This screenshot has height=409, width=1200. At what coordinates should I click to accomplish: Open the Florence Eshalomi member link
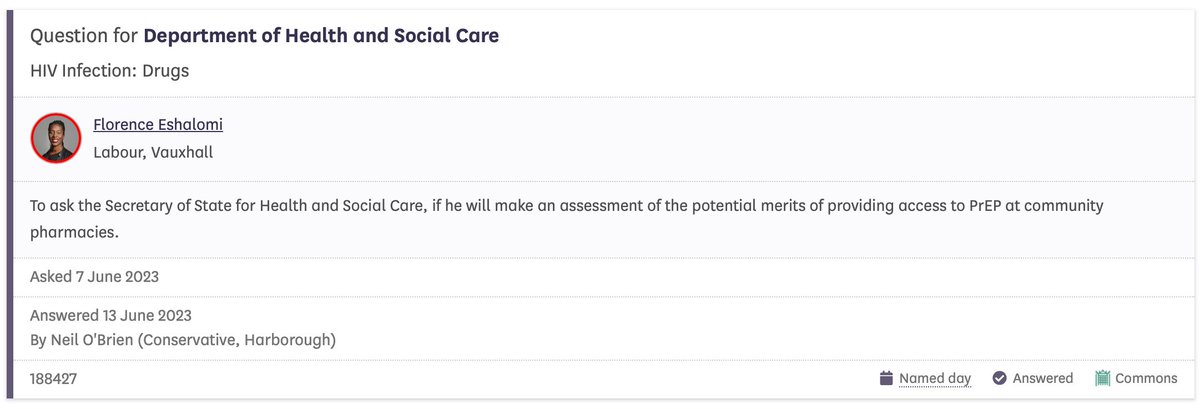(x=158, y=124)
